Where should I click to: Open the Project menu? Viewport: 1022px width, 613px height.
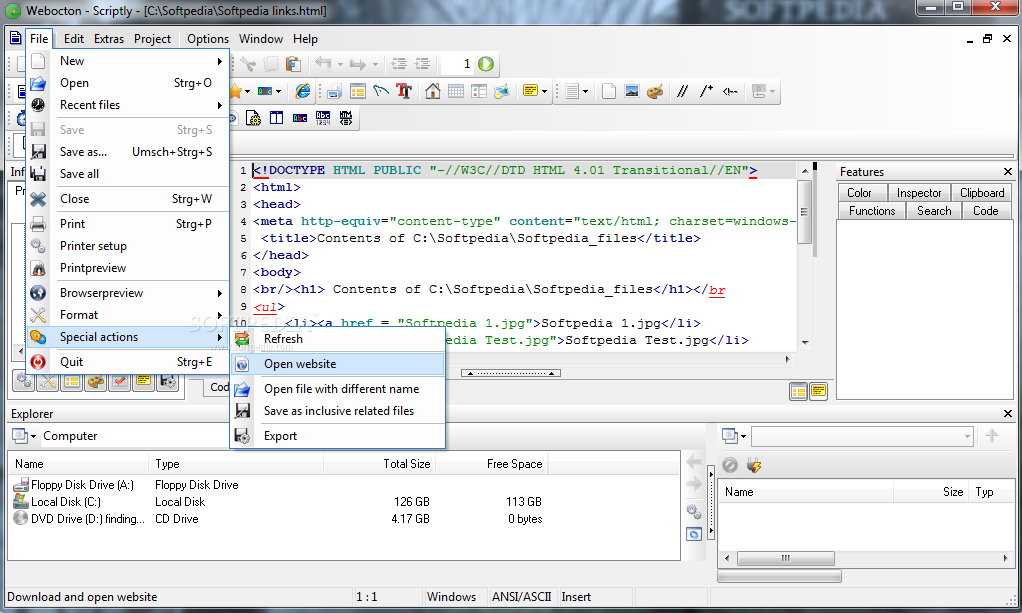click(x=153, y=39)
